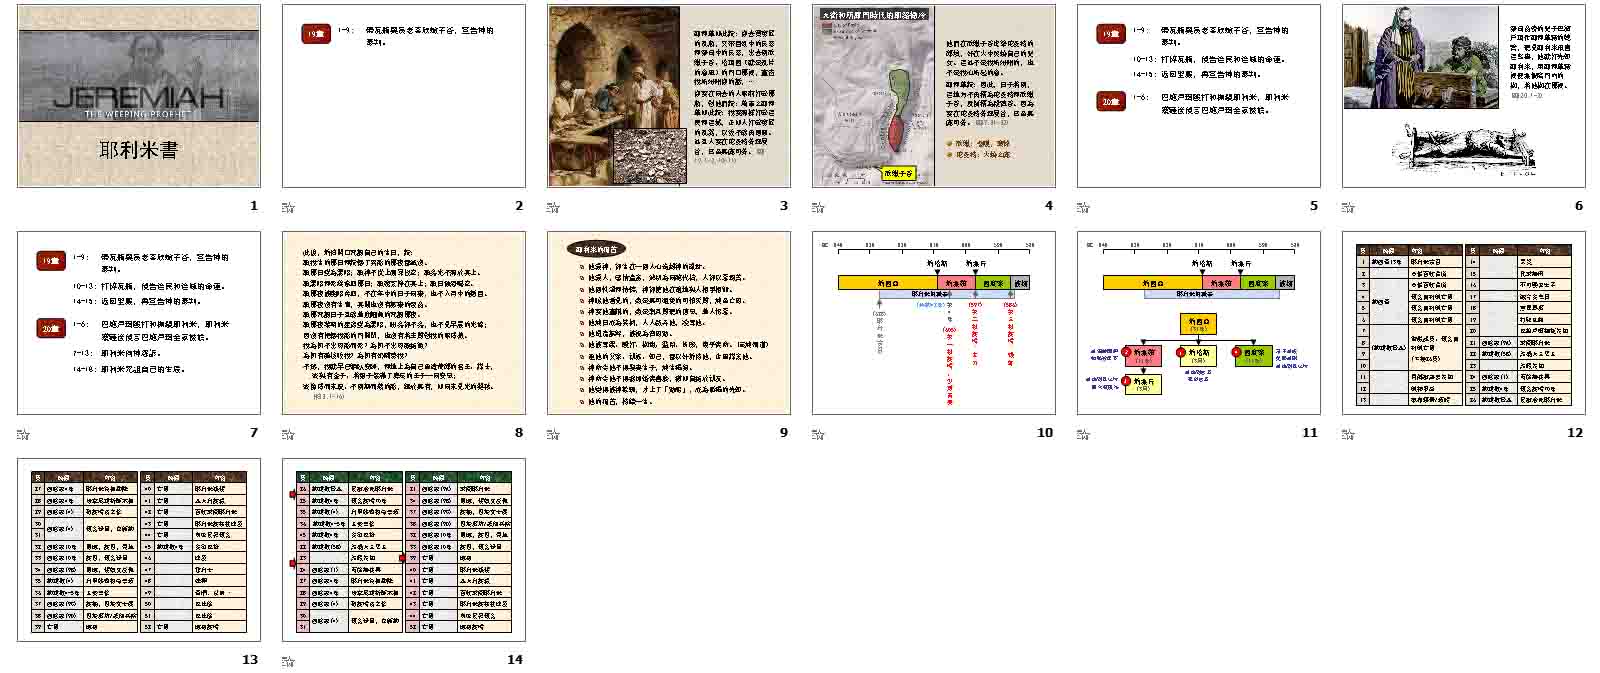Select slide 11 with the kings family tree

coord(1198,323)
